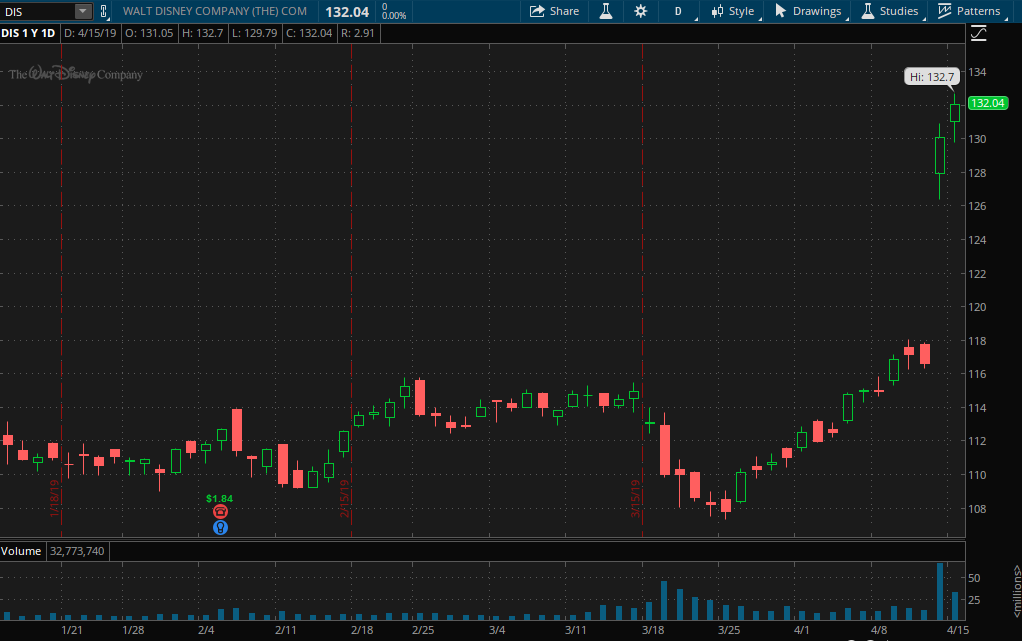Click the DIS 1 Y 1D chart label
The image size is (1022, 641).
(28, 33)
